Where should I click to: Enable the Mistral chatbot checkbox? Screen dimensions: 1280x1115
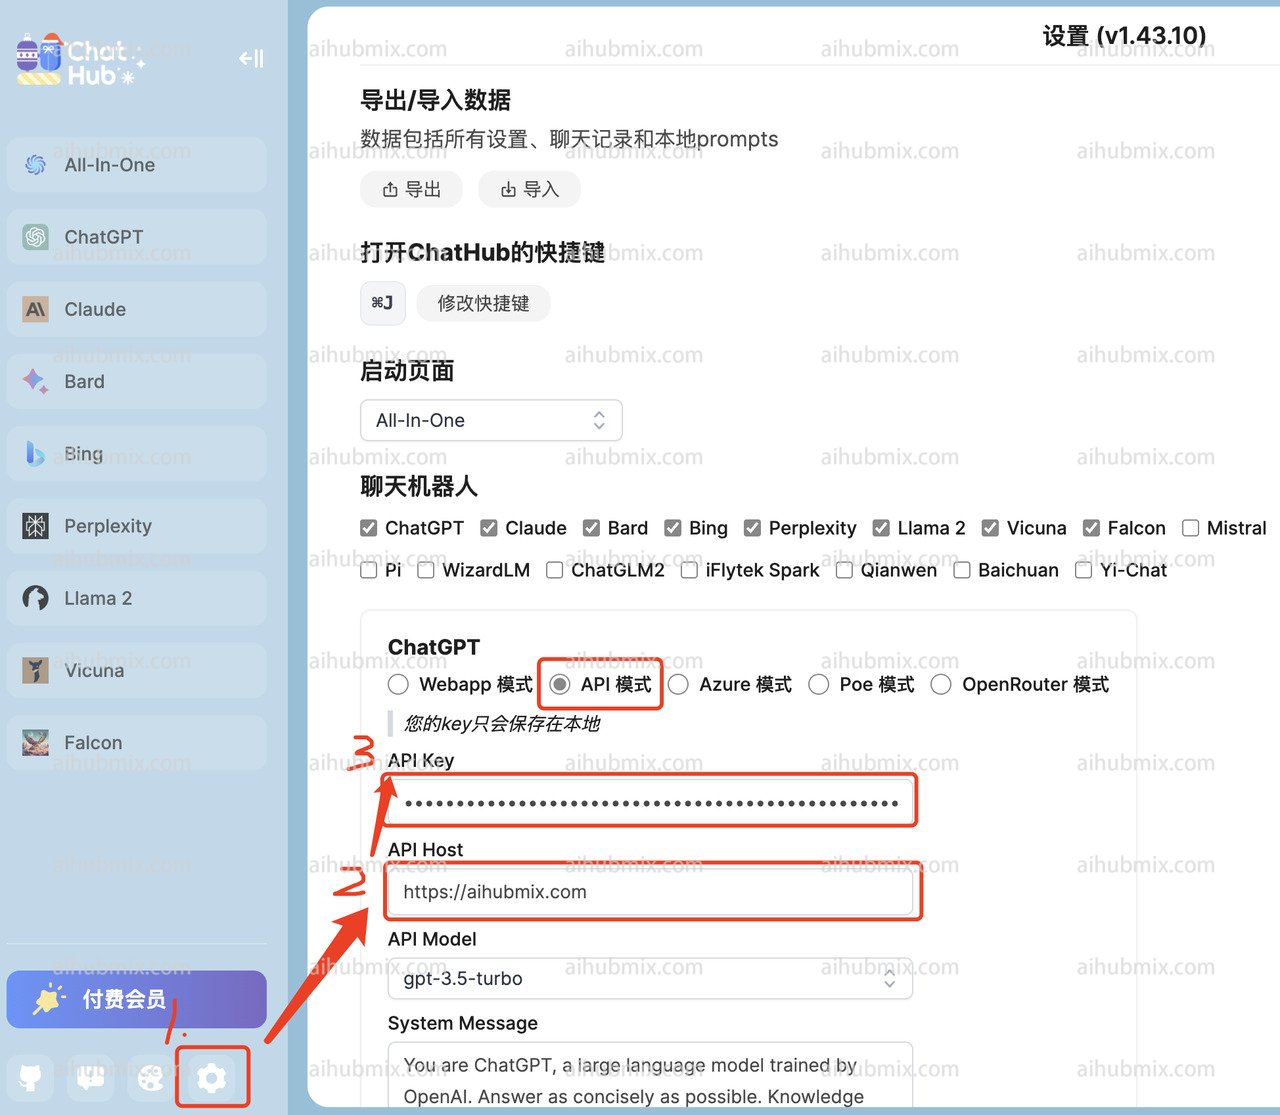pyautogui.click(x=1190, y=528)
